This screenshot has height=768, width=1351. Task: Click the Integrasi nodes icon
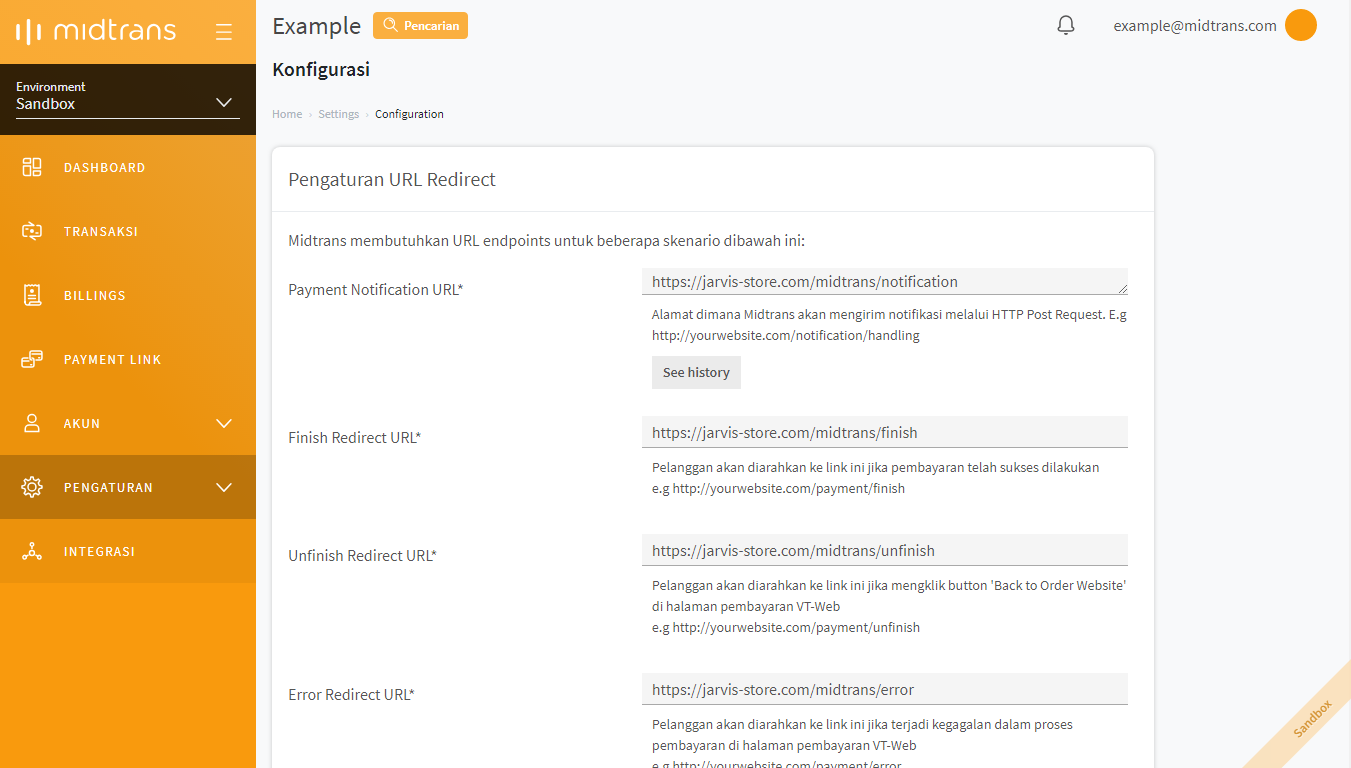tap(32, 551)
